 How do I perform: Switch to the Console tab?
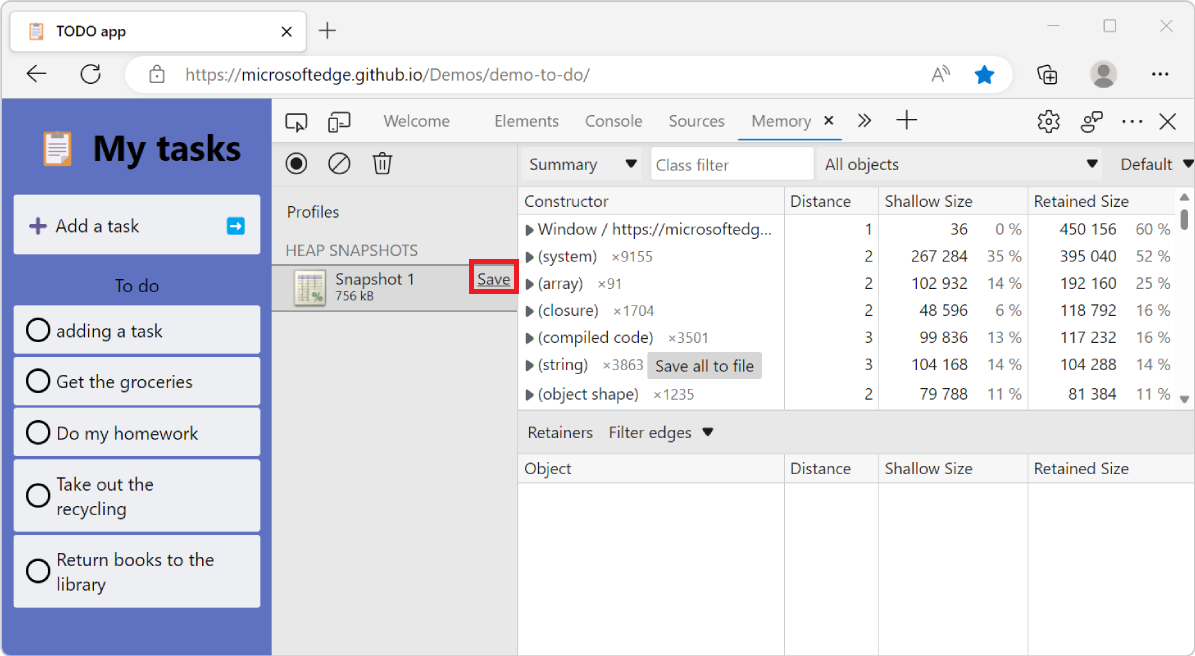(613, 120)
